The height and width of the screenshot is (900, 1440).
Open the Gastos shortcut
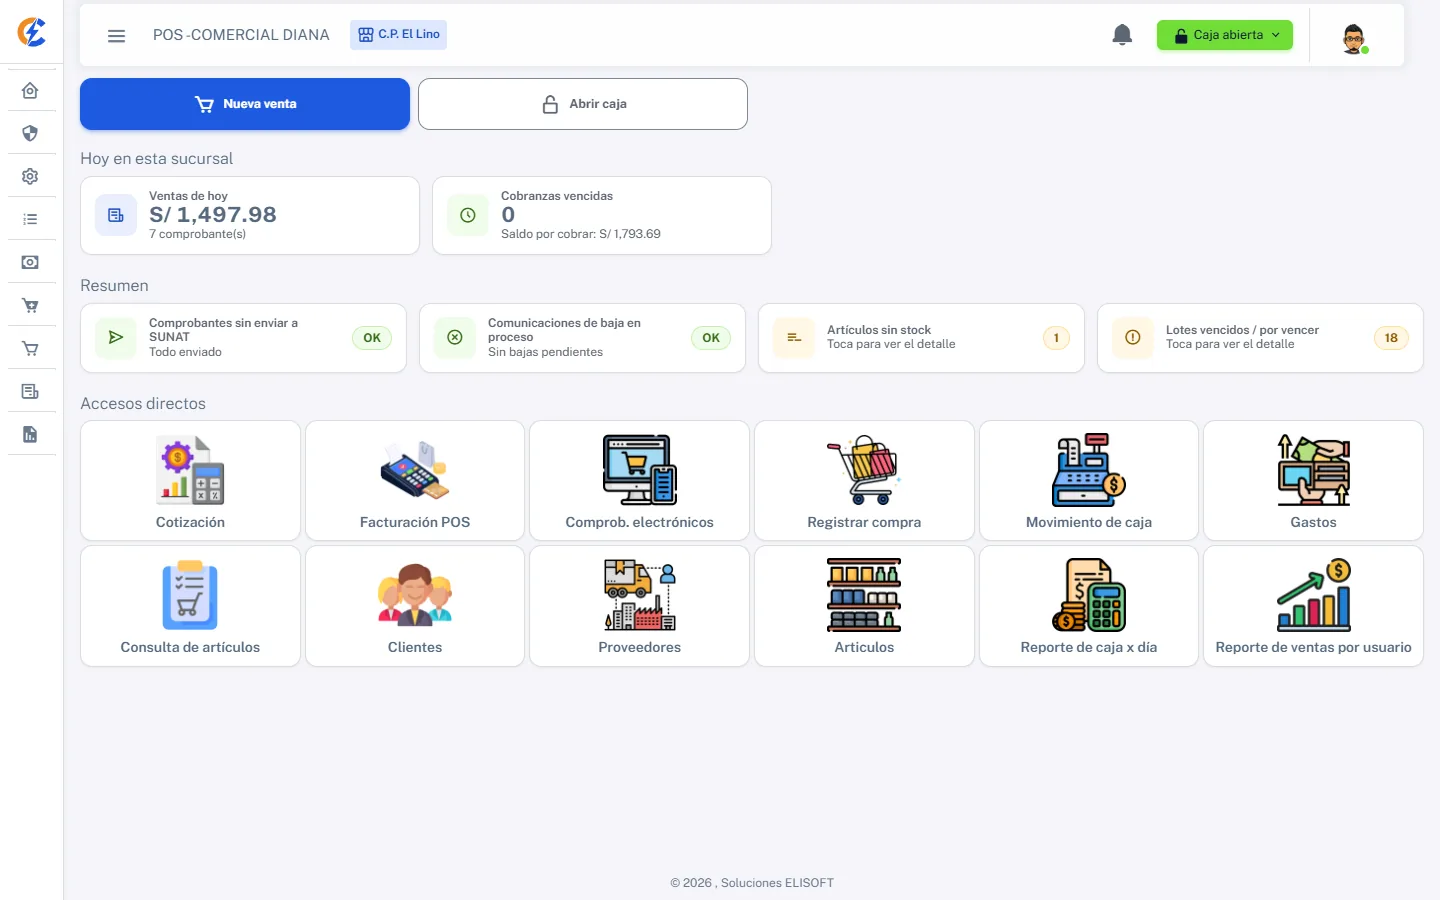[x=1313, y=481]
